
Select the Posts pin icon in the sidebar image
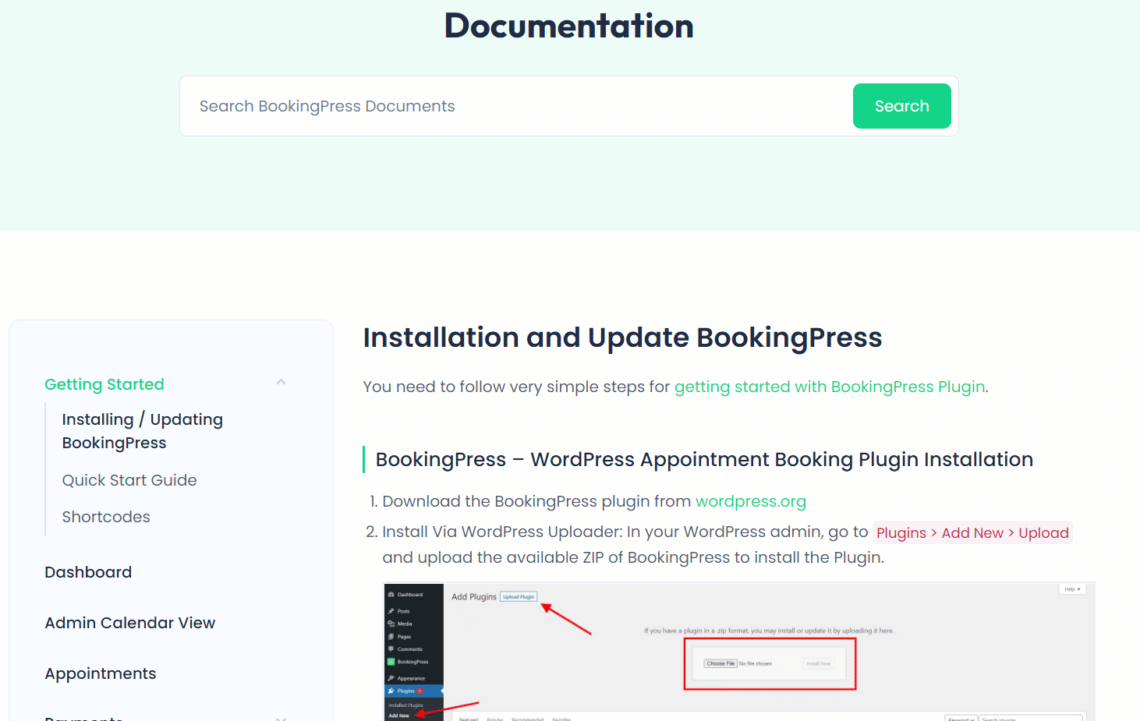point(391,610)
